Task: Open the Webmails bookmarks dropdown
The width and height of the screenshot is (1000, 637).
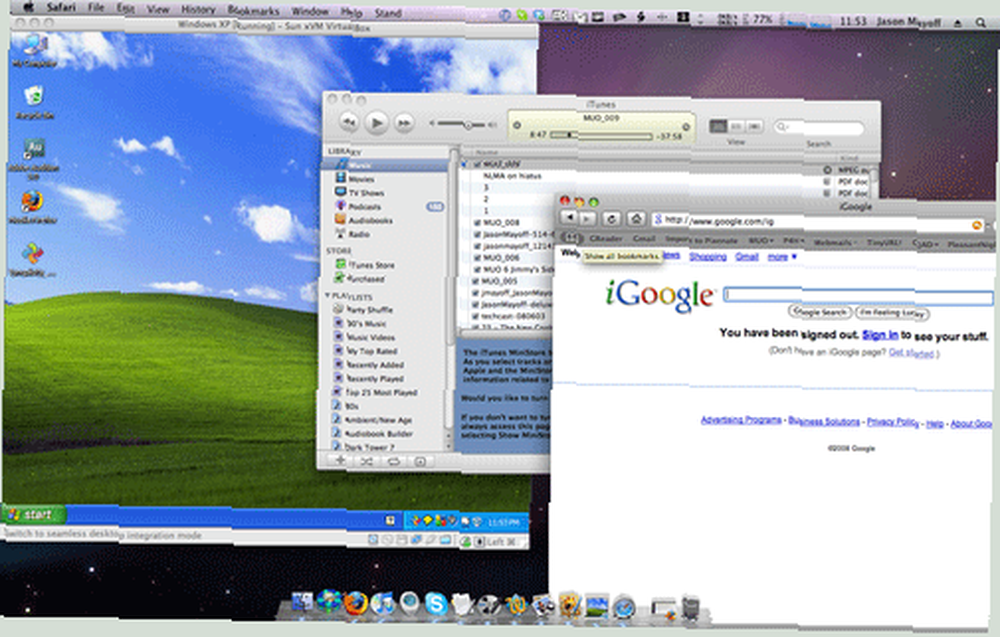Action: point(835,242)
